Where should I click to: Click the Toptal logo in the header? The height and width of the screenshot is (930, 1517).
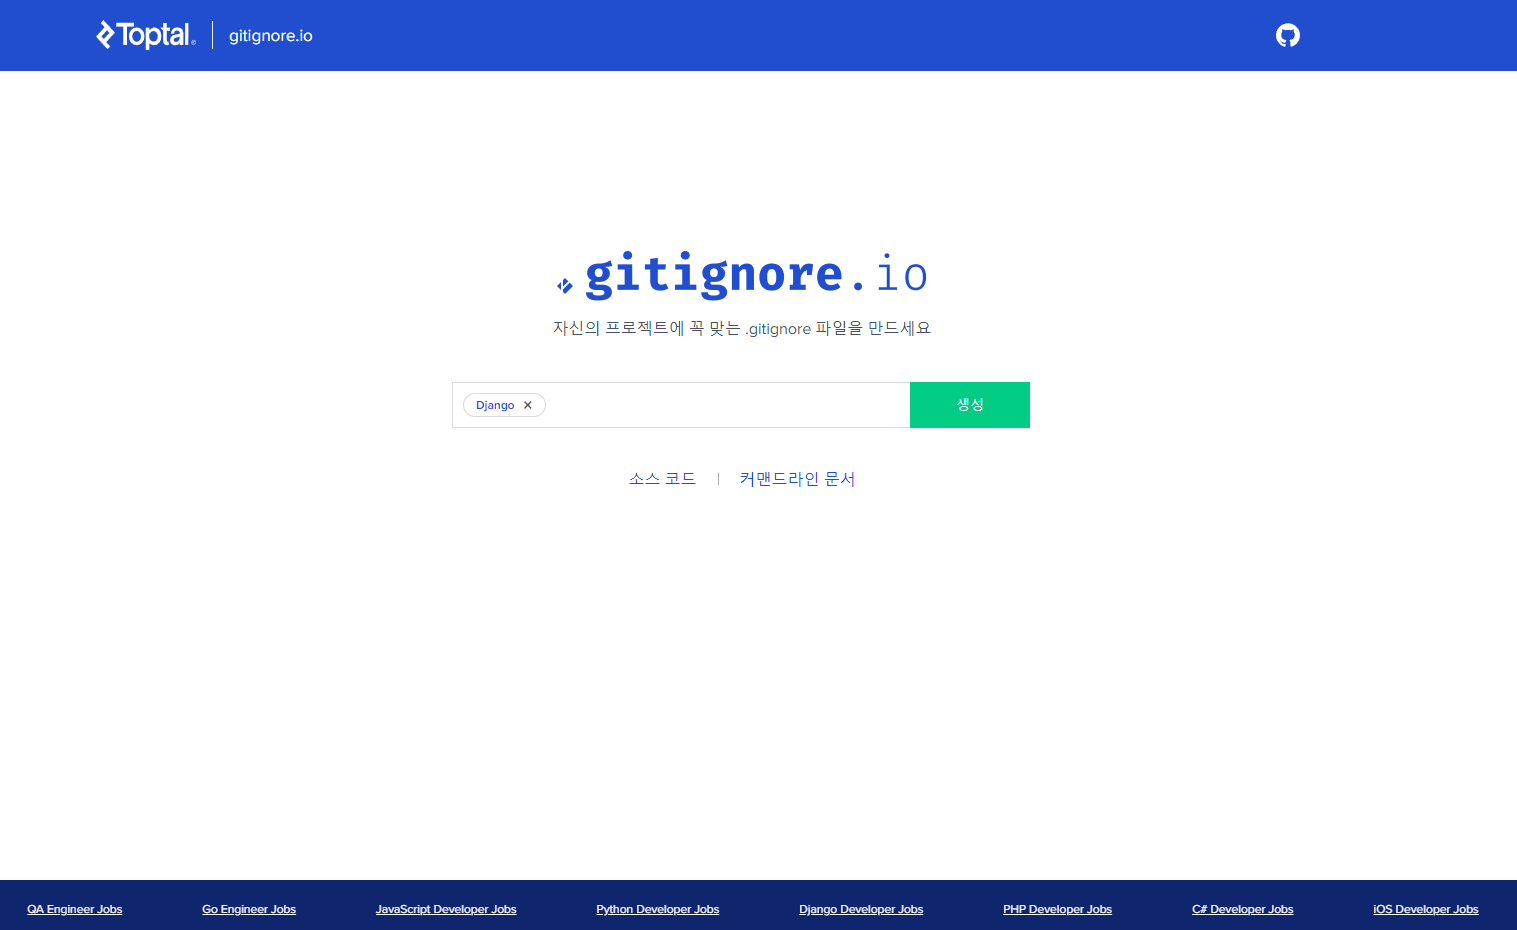pyautogui.click(x=146, y=35)
